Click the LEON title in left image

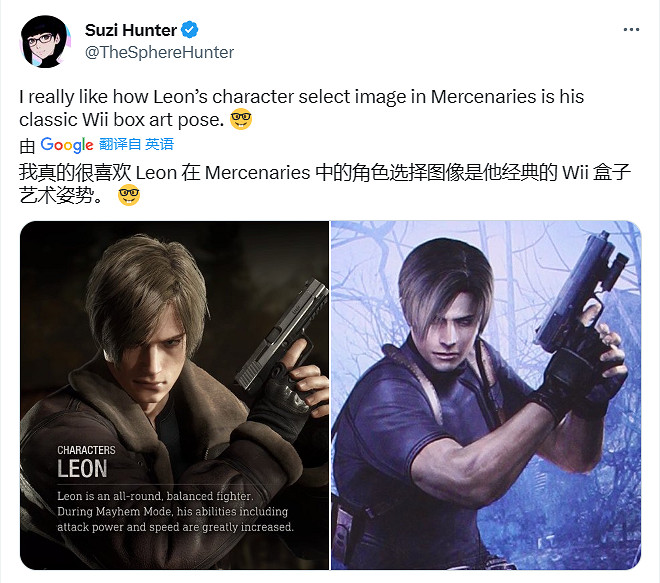82,469
